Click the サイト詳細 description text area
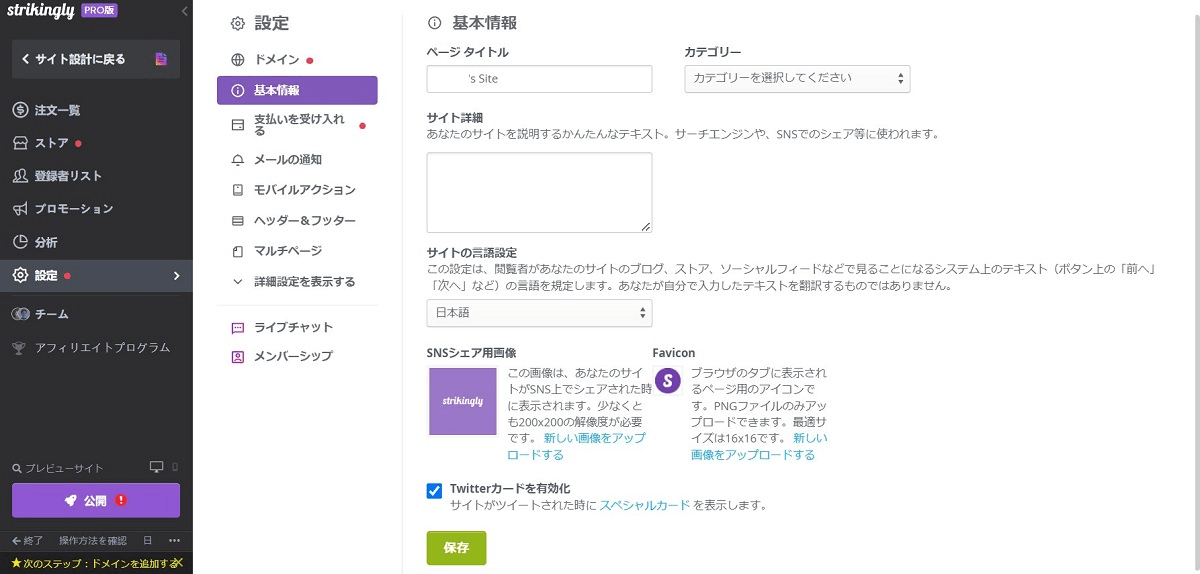The height and width of the screenshot is (574, 1200). pos(539,193)
